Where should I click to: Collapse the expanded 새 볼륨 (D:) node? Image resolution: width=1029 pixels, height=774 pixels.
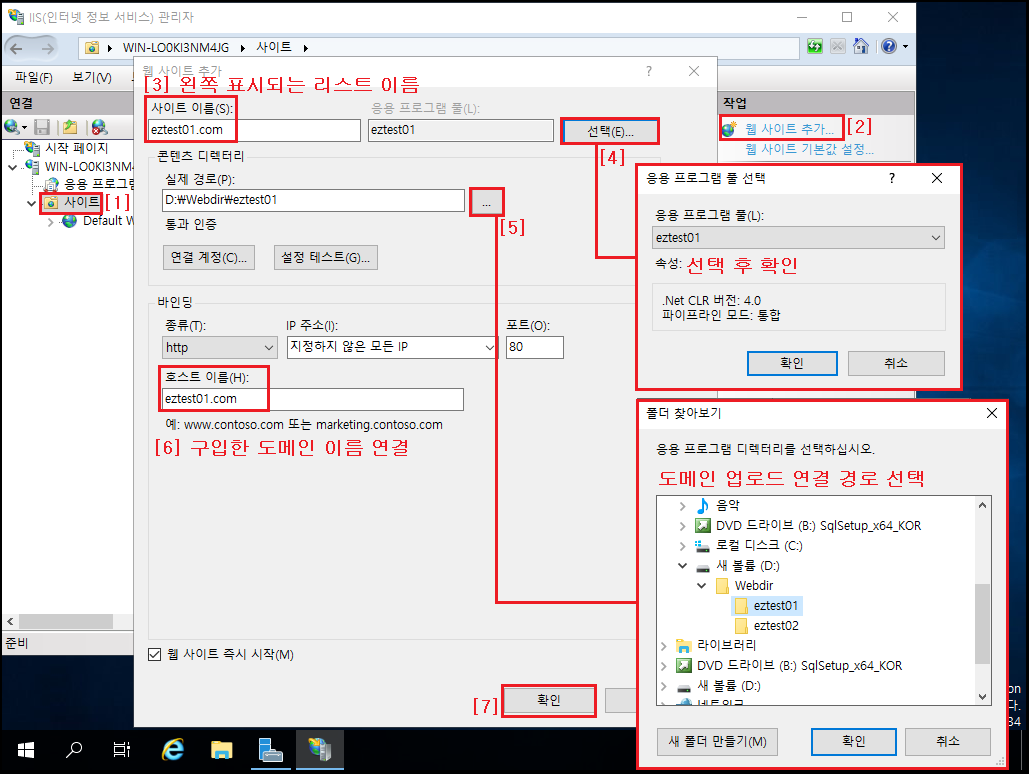click(x=682, y=566)
